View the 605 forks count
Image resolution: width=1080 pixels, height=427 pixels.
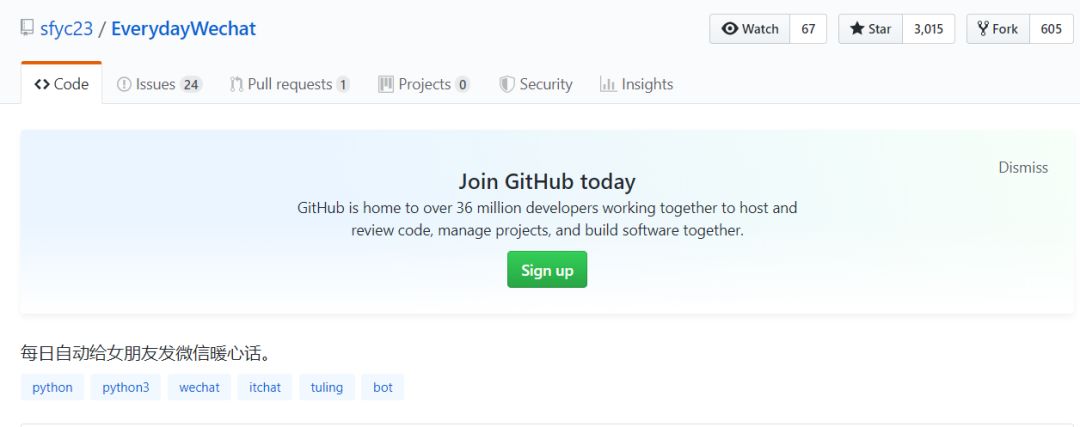(1051, 29)
